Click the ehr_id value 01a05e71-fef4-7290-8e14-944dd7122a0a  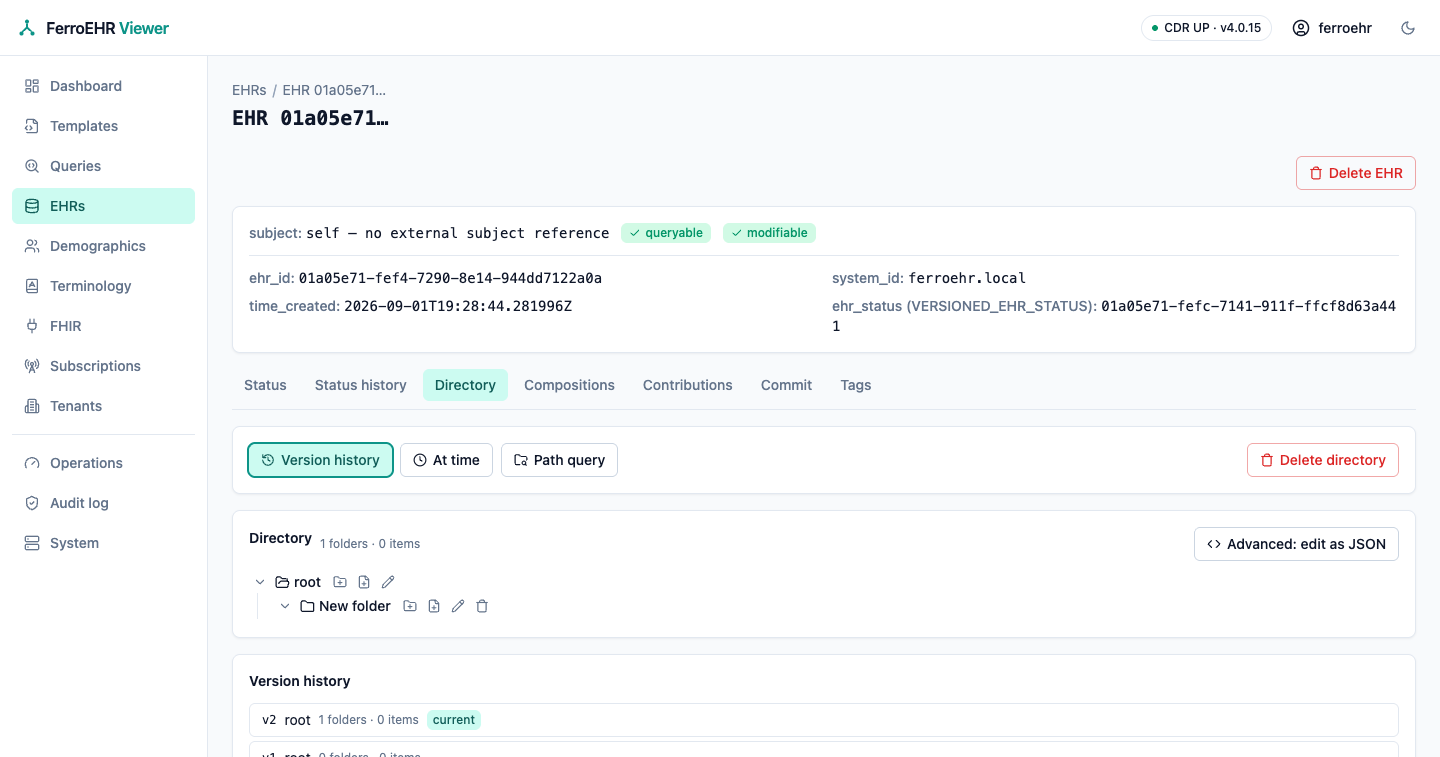coord(450,278)
